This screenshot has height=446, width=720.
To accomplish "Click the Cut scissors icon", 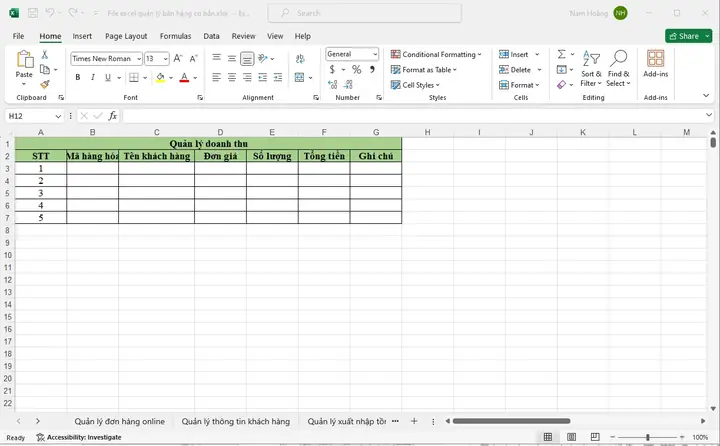I will [45, 55].
